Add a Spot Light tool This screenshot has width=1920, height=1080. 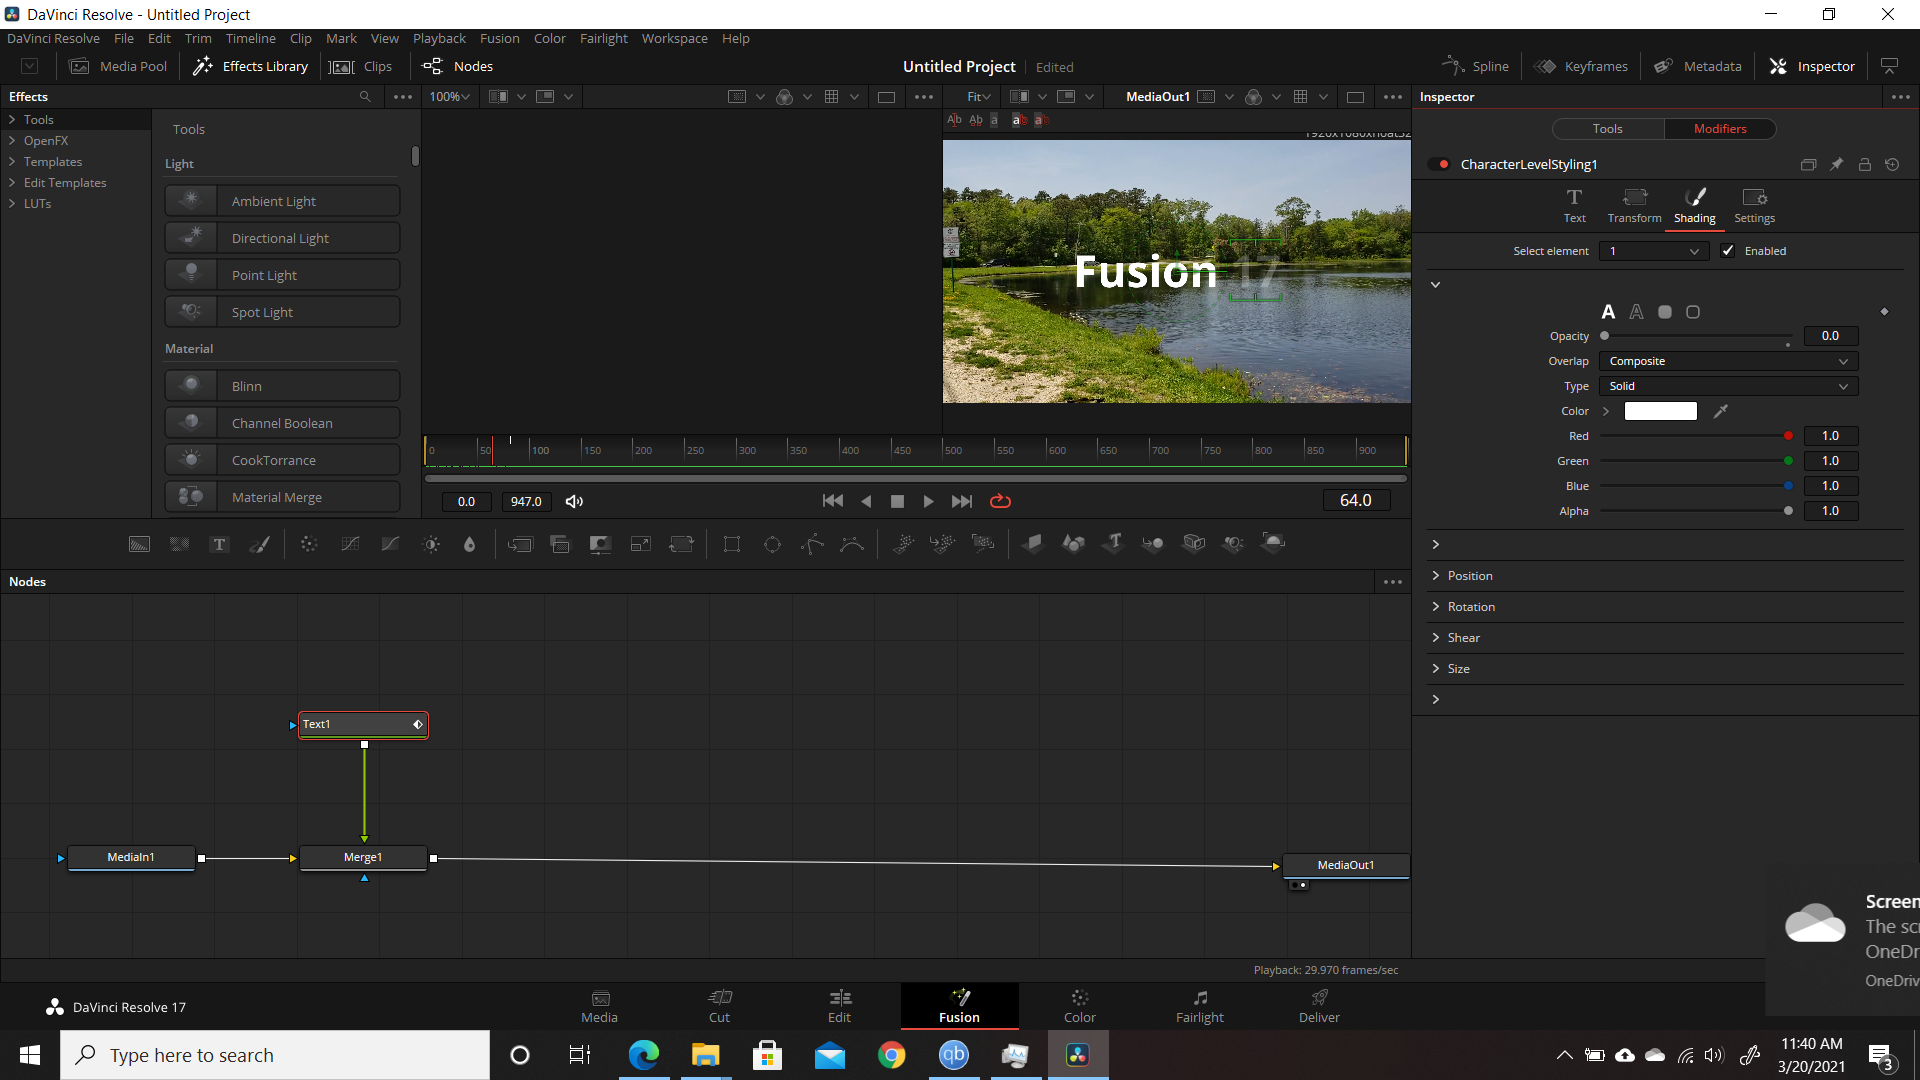[x=282, y=312]
